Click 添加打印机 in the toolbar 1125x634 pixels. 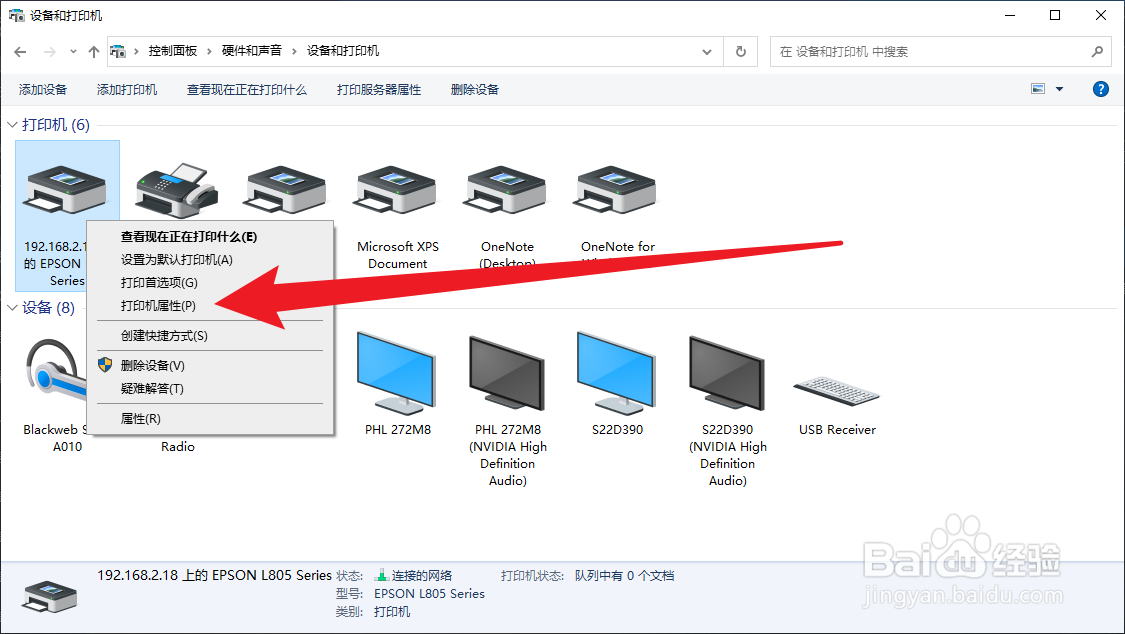(127, 90)
